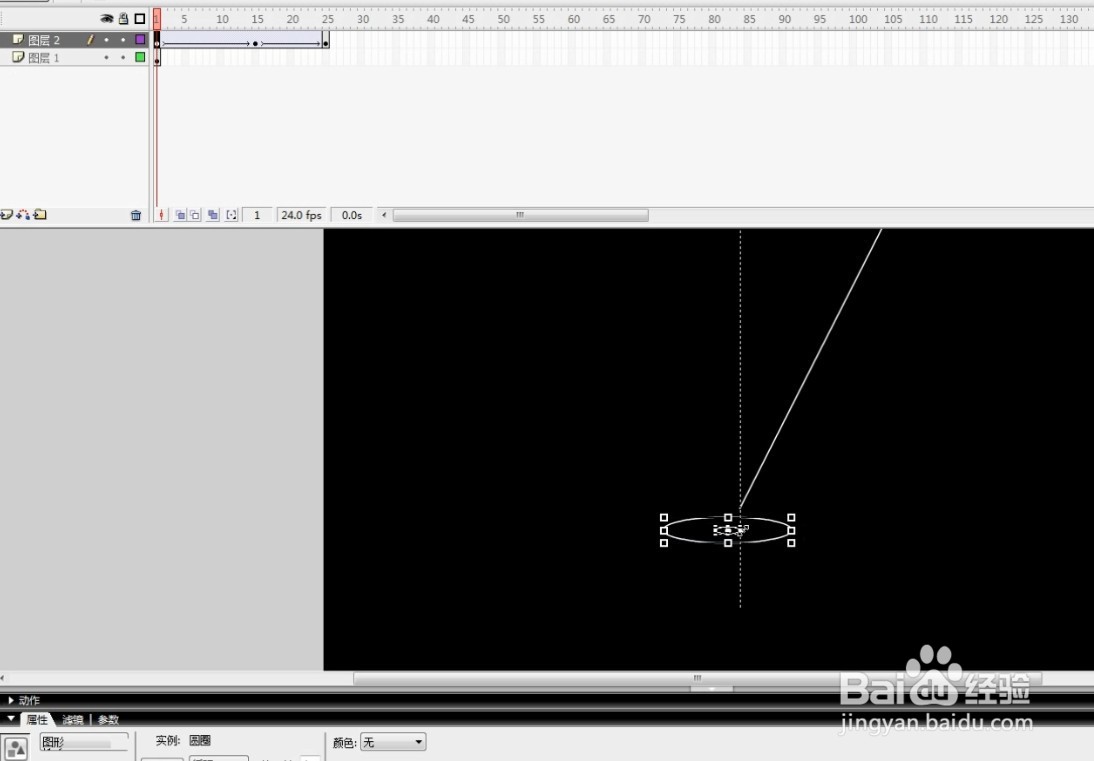Select first keyframe of 图层 1
This screenshot has width=1094, height=761.
pyautogui.click(x=157, y=58)
